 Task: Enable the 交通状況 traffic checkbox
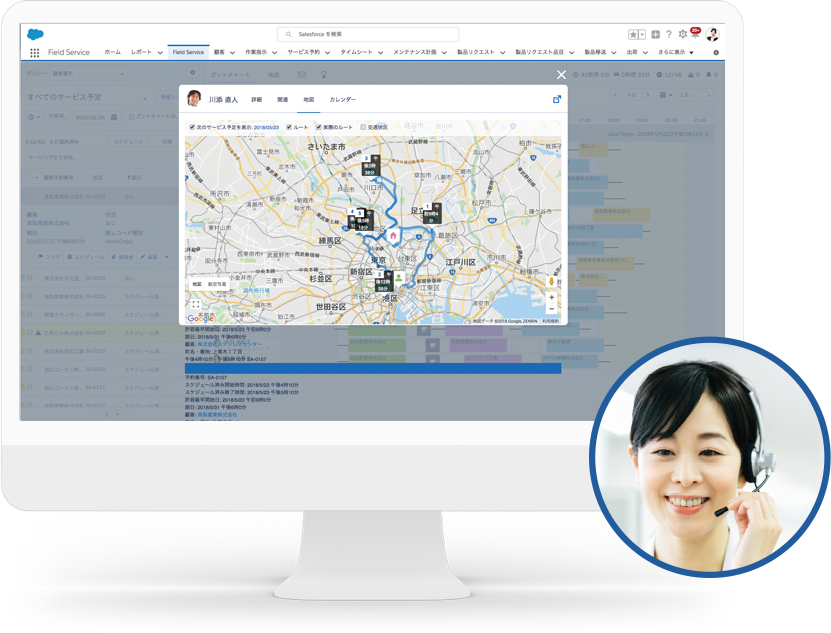[x=363, y=127]
